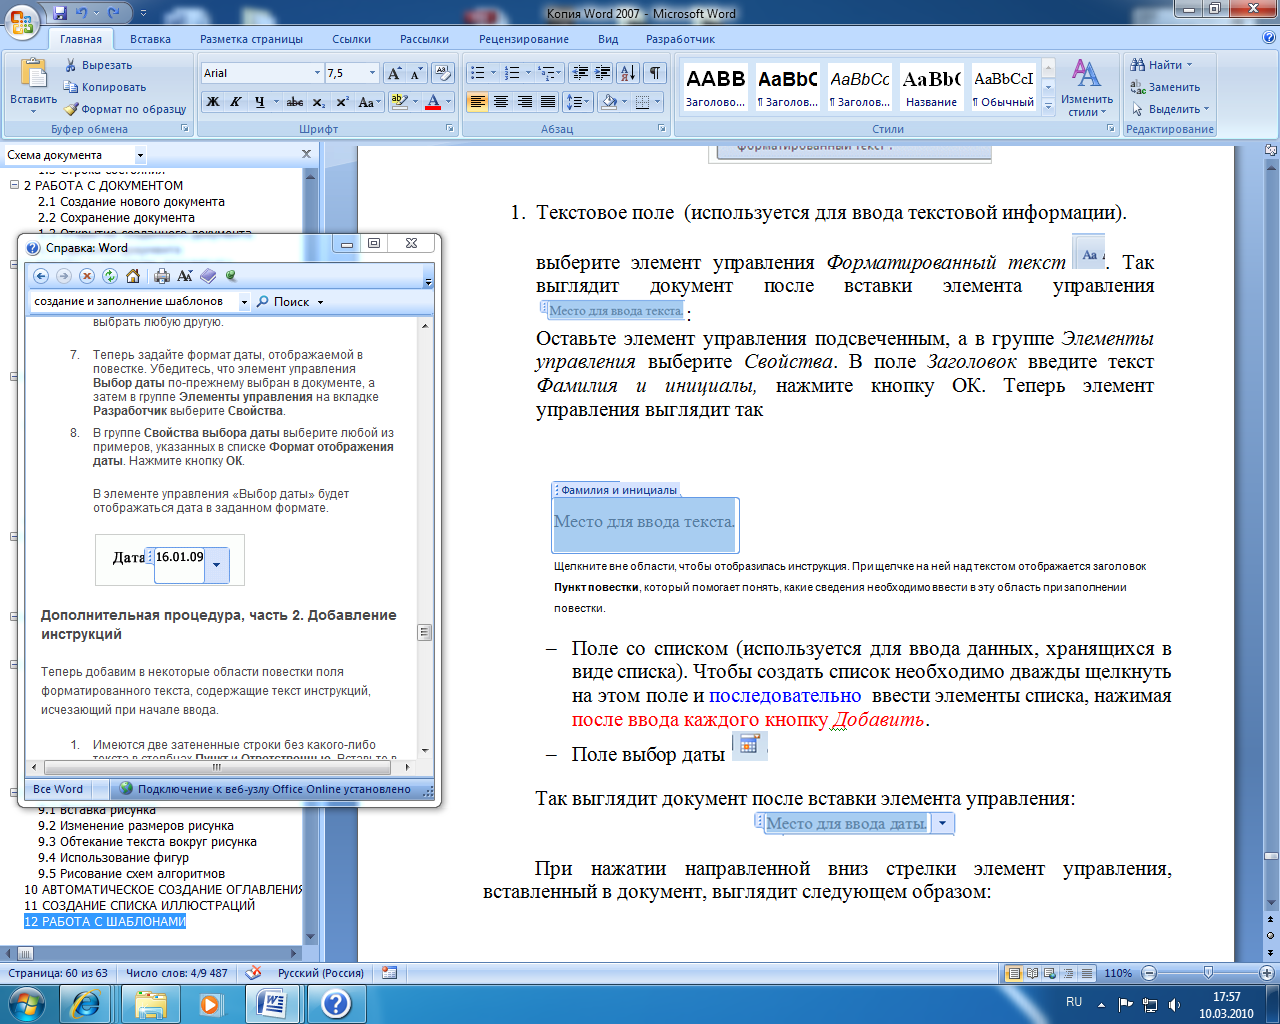Decrease font size with shrink font icon

(x=416, y=73)
